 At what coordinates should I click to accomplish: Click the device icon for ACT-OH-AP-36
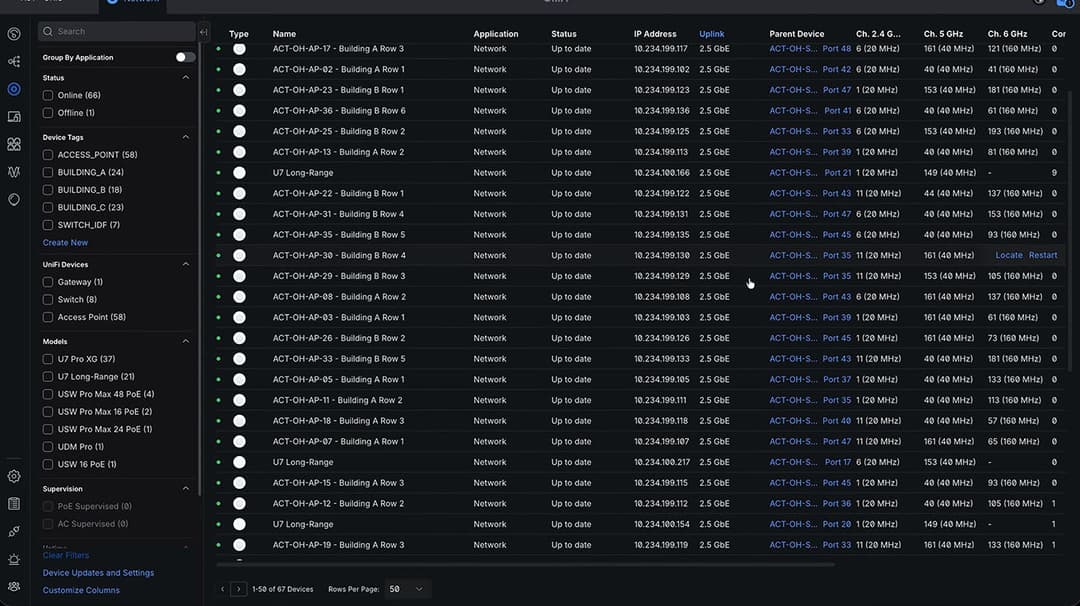coord(239,111)
